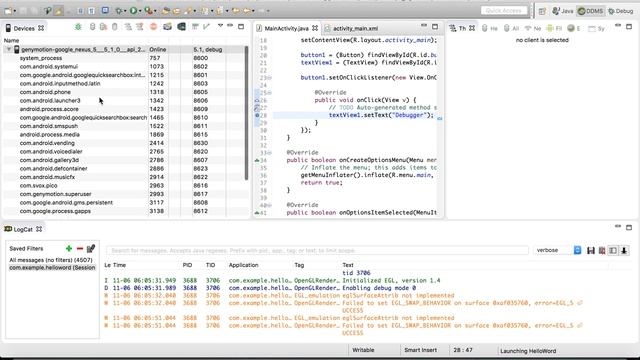The image size is (640, 360).
Task: Collapse the code fold marker on line 40
Action: coord(269,205)
